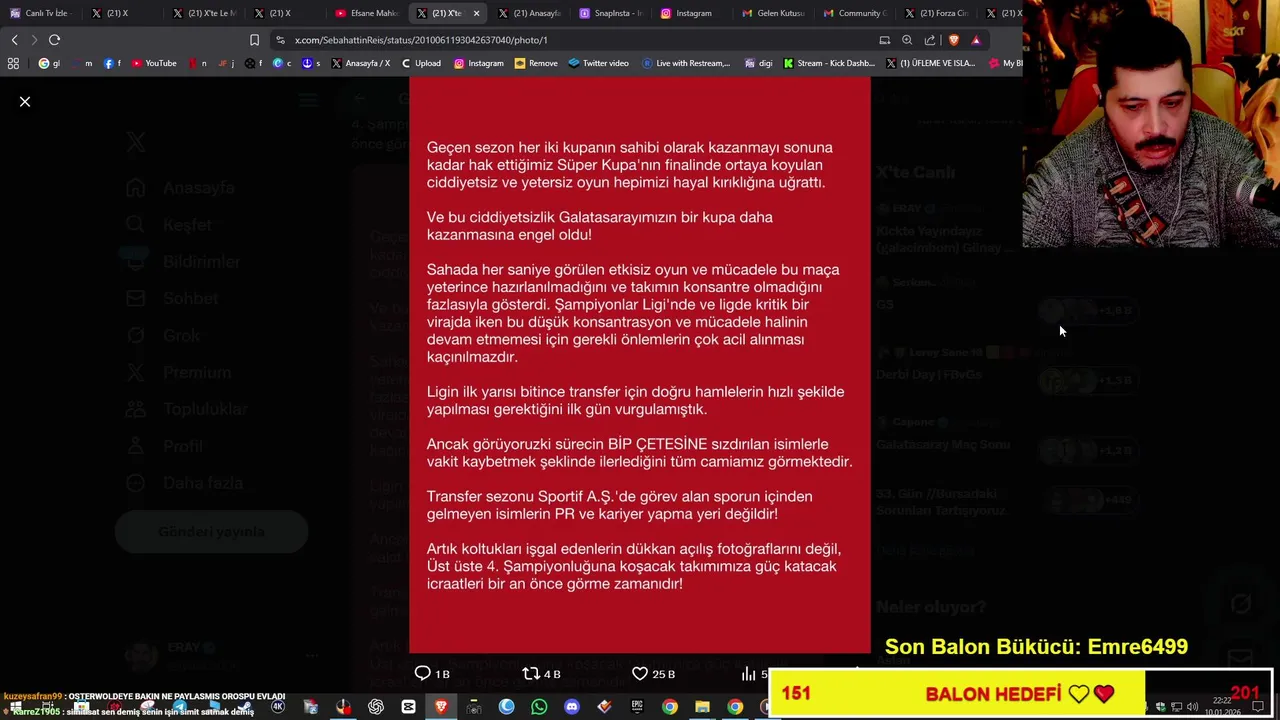This screenshot has height=720, width=1280.
Task: Open the digi bookmark
Action: (x=759, y=63)
